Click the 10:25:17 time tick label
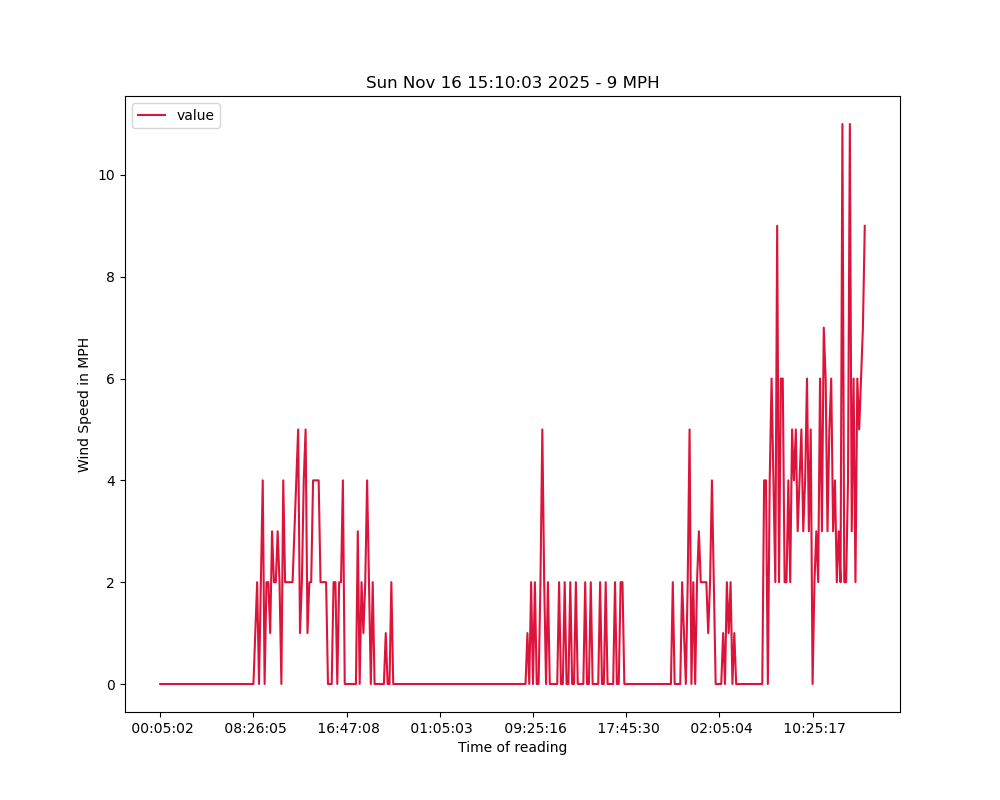 coord(813,728)
